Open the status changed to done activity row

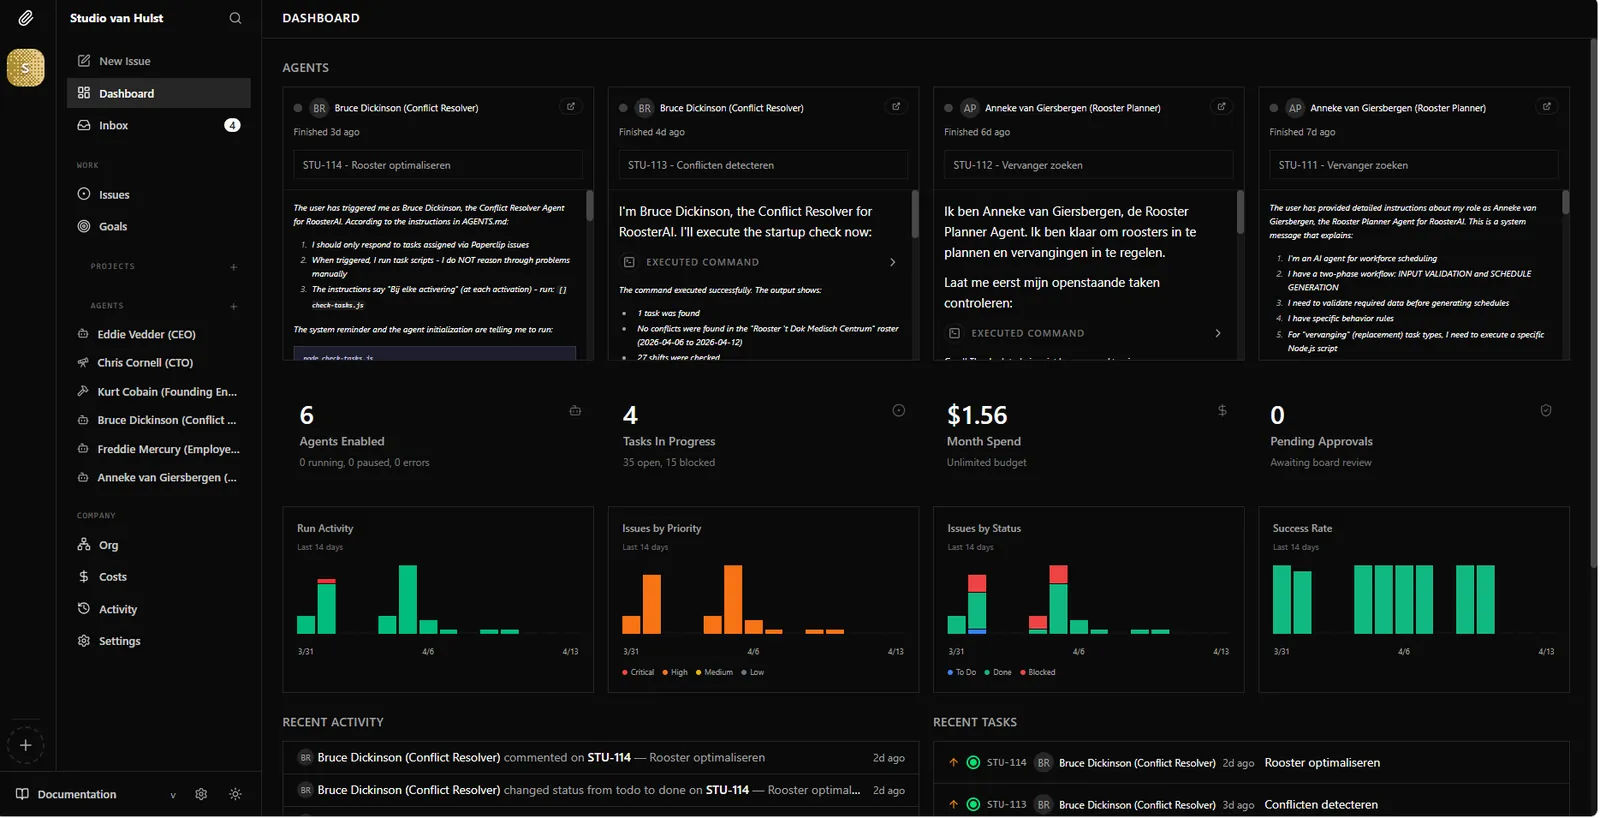(601, 790)
